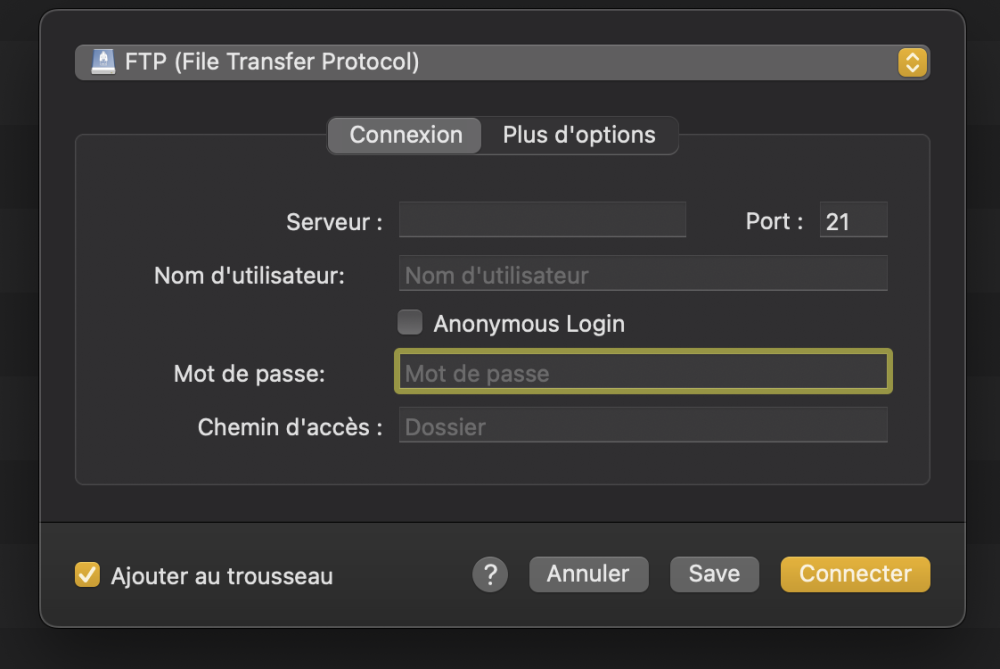The height and width of the screenshot is (669, 1000).
Task: Click the Serveur label text
Action: 334,222
